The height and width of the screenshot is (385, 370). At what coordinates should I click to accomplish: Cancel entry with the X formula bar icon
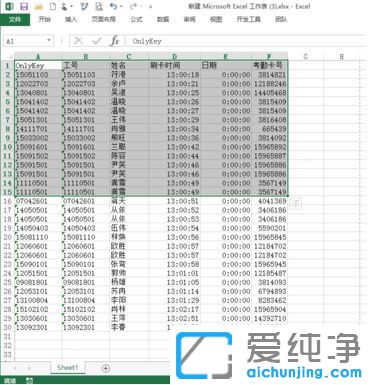click(x=78, y=41)
